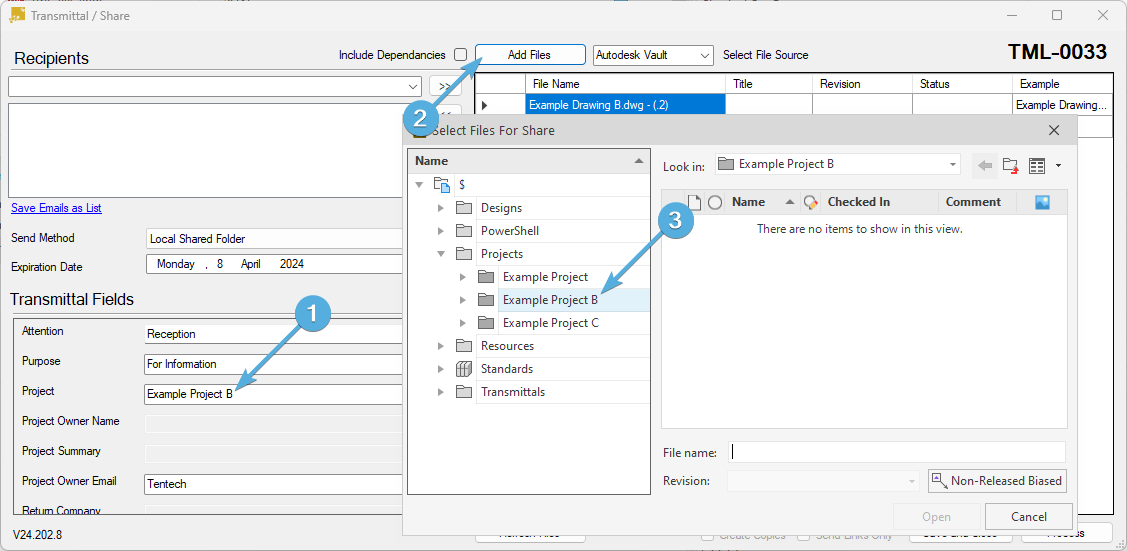This screenshot has width=1127, height=551.
Task: Click the Purpose field For Information
Action: tap(273, 364)
